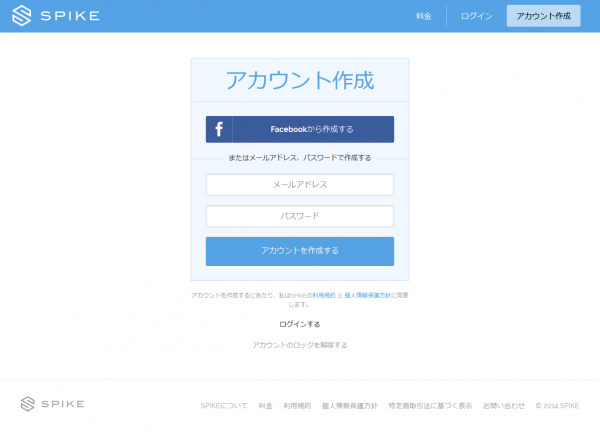Image resolution: width=600 pixels, height=432 pixels.
Task: Open 利用規約 in the footer
Action: point(297,406)
